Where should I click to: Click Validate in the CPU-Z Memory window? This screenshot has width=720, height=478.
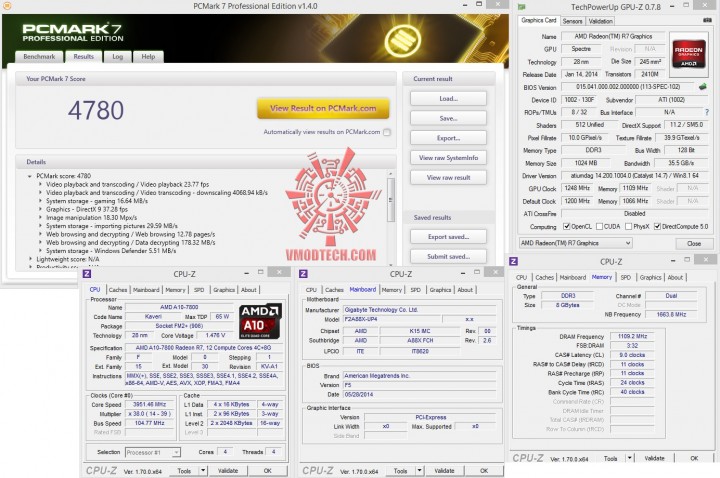pos(654,458)
